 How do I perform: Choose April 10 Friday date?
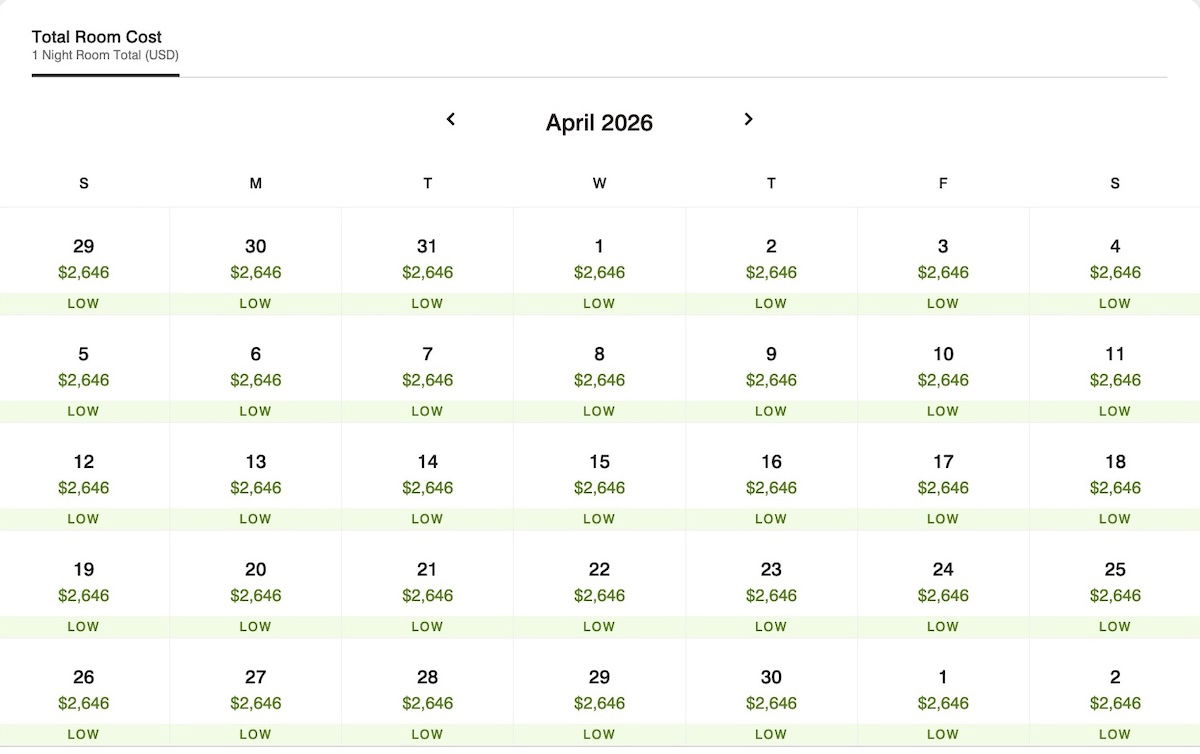click(943, 369)
